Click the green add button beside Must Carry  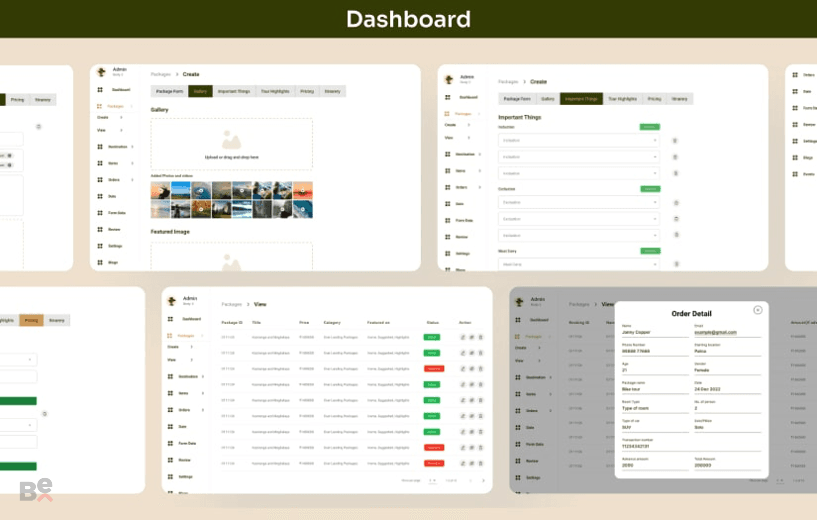tap(650, 251)
